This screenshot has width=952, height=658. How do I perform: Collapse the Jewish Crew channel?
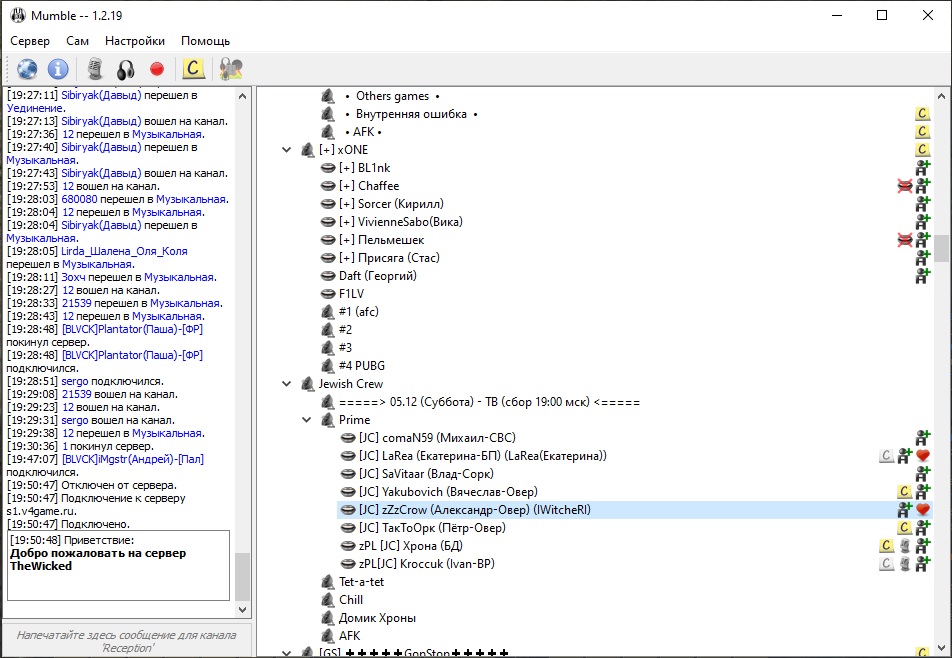click(x=289, y=384)
